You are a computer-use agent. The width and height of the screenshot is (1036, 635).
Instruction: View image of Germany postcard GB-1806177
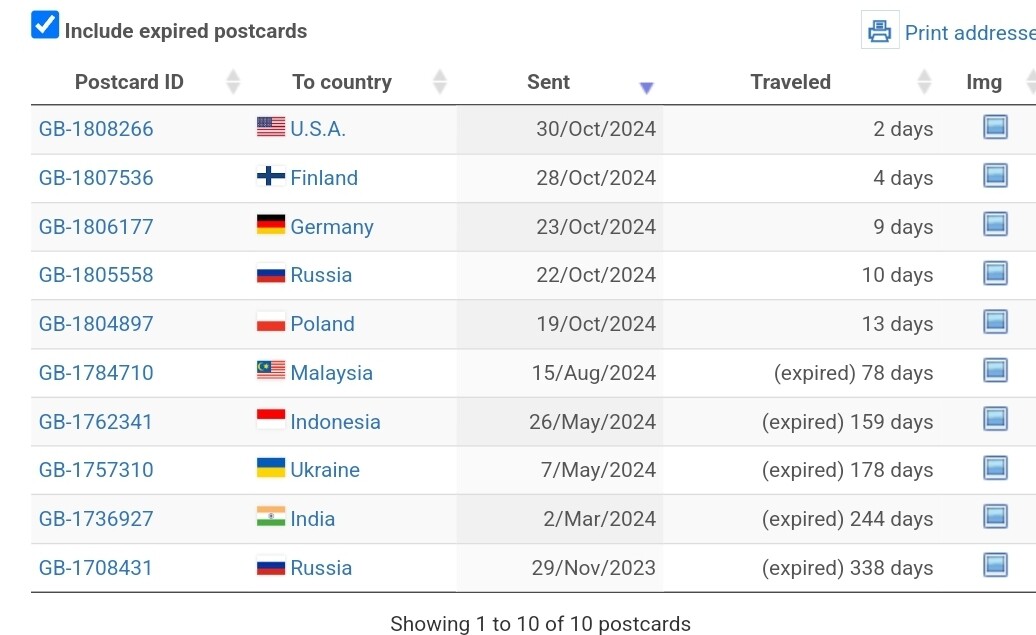[995, 225]
